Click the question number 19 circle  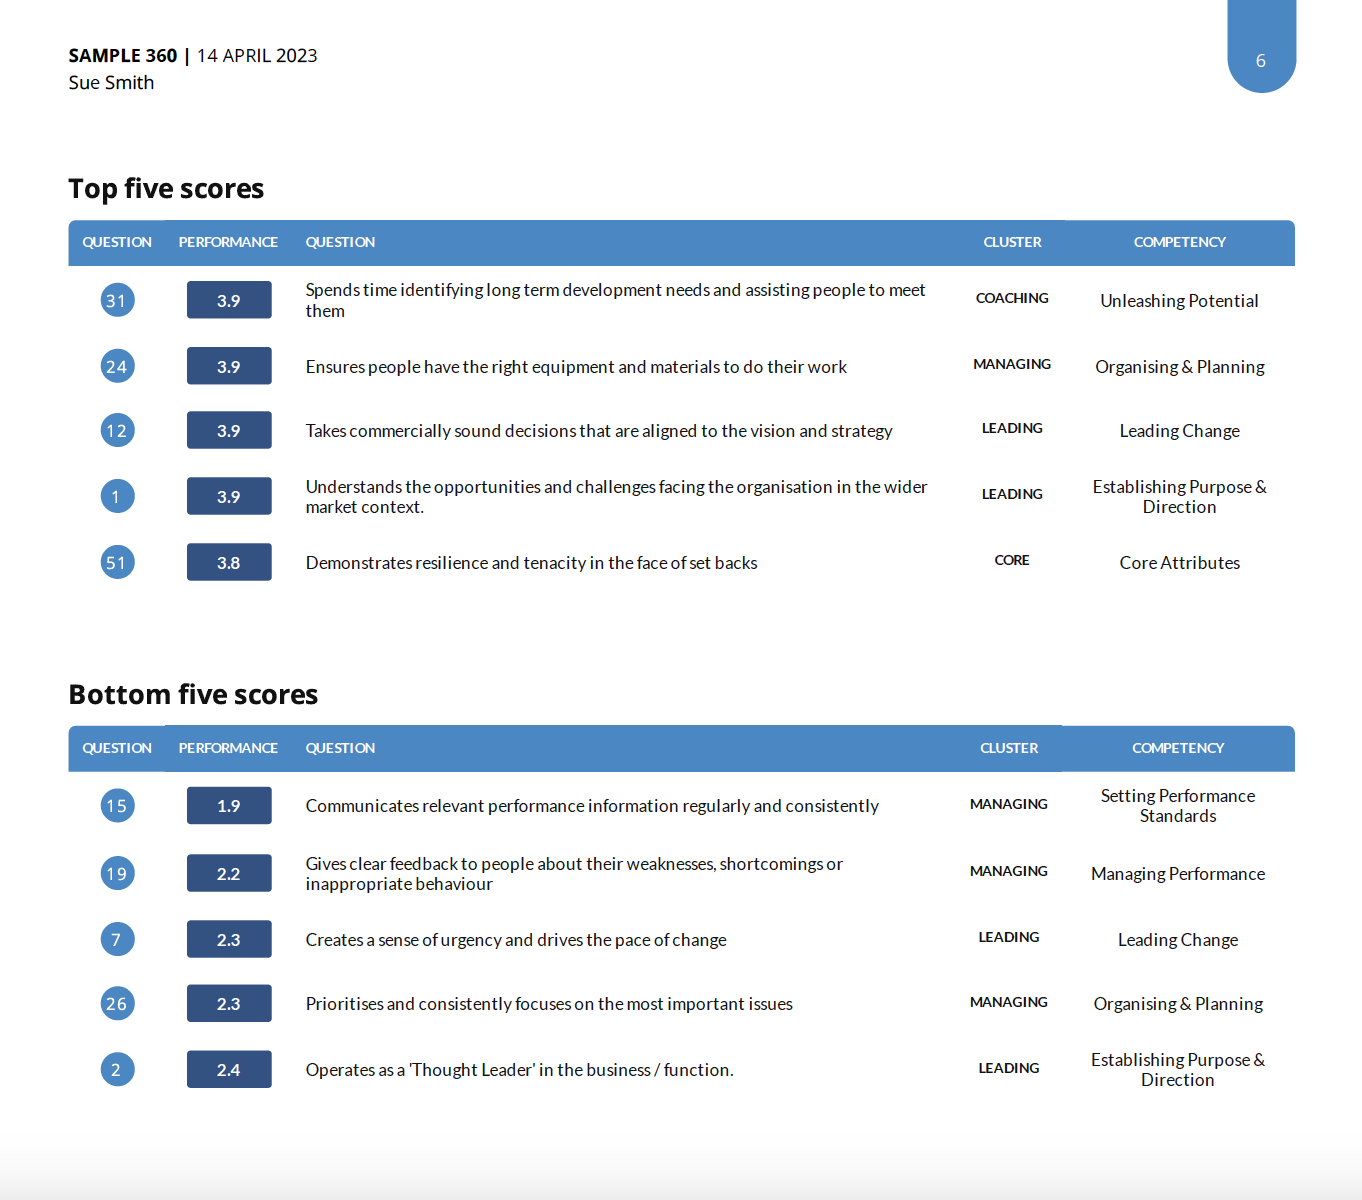click(117, 873)
